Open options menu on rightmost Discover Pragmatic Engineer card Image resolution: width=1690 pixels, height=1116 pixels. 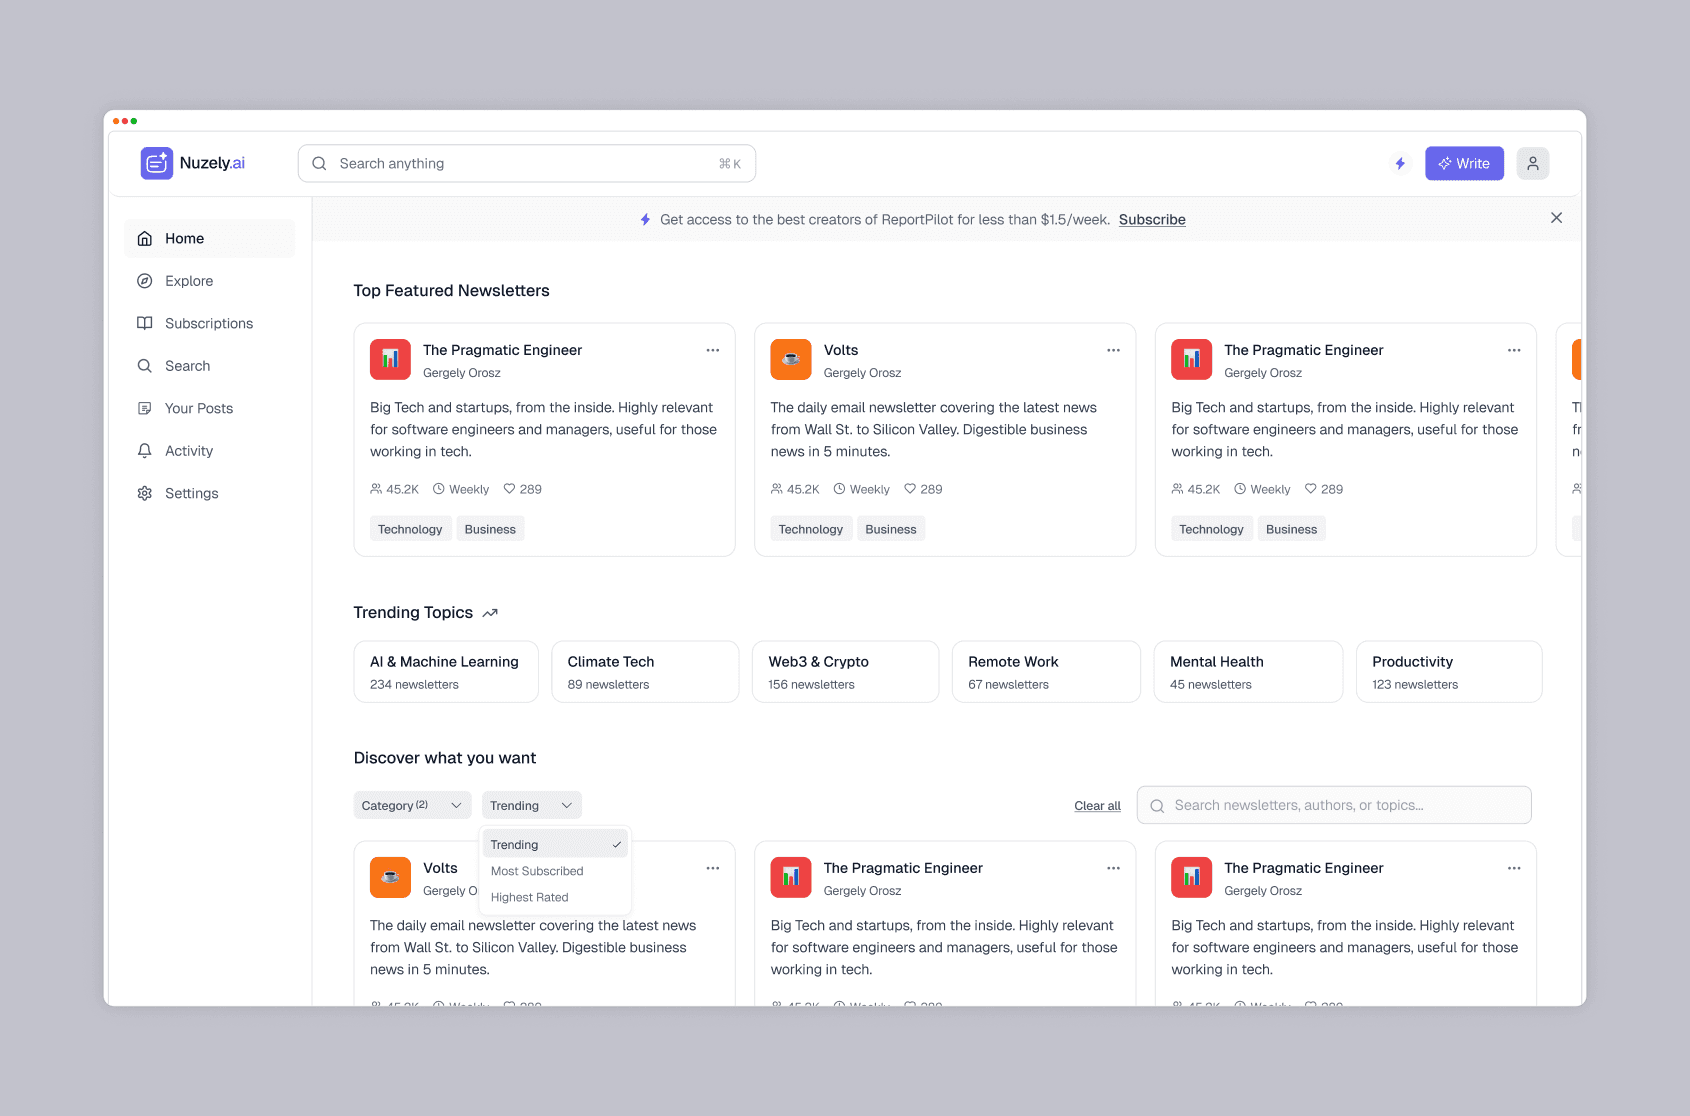pos(1514,868)
